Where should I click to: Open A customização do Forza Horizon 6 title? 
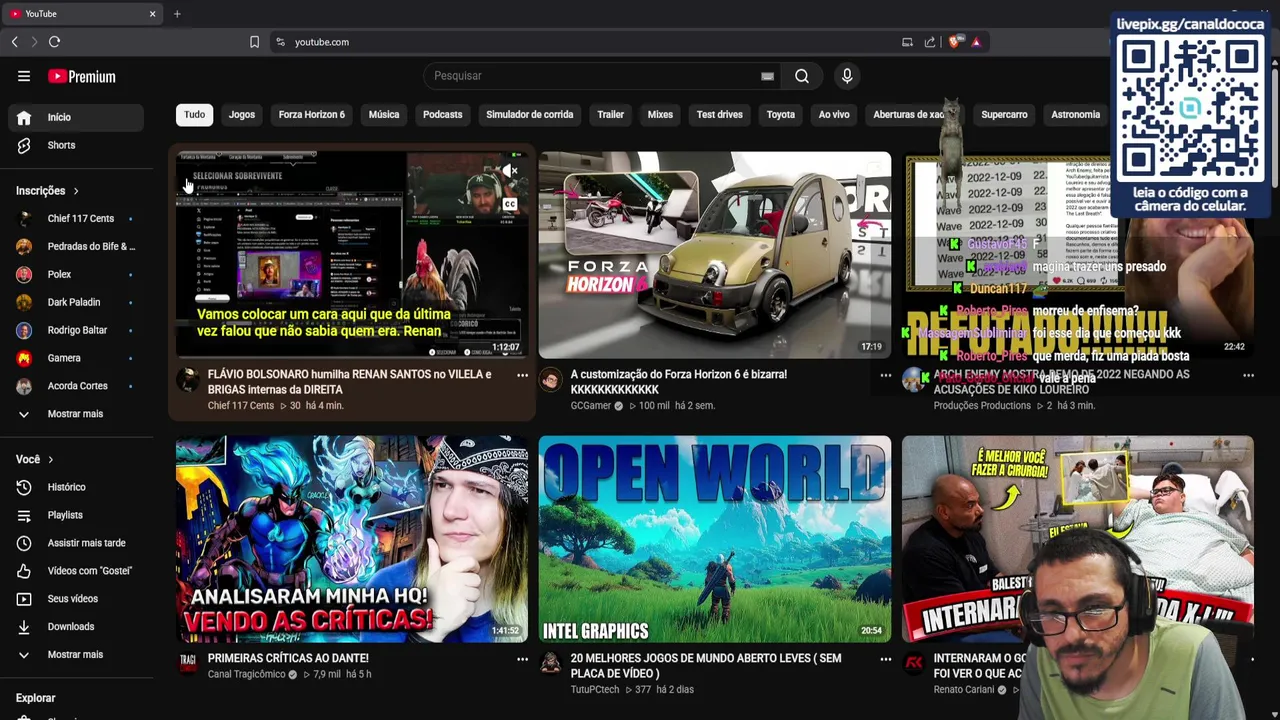(x=679, y=382)
